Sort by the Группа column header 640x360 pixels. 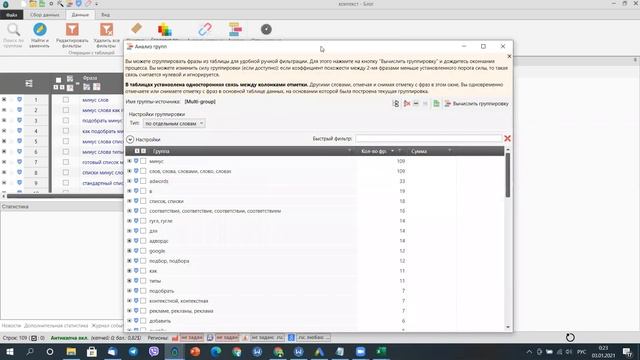click(x=161, y=151)
